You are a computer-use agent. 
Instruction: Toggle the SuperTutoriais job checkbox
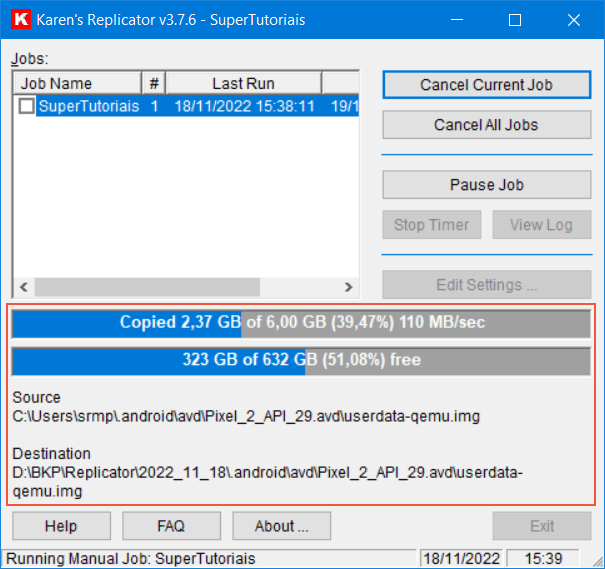27,106
